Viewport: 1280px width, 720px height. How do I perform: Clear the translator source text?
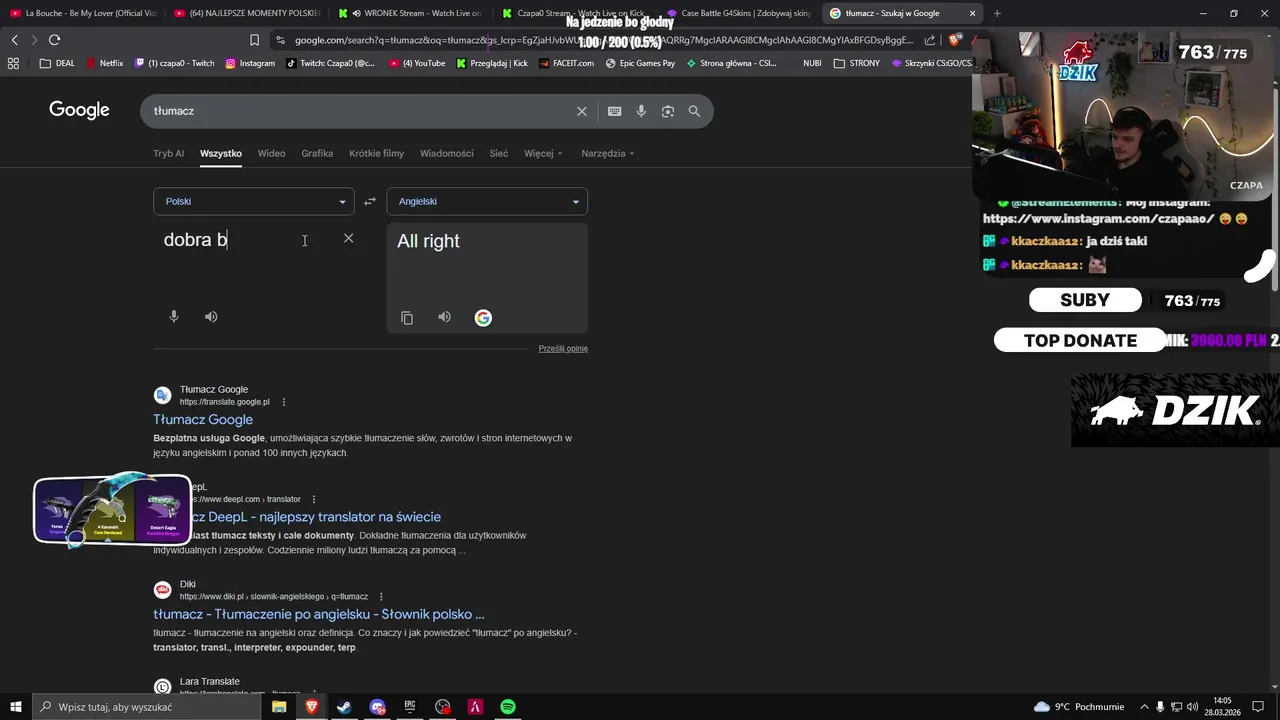pos(348,238)
